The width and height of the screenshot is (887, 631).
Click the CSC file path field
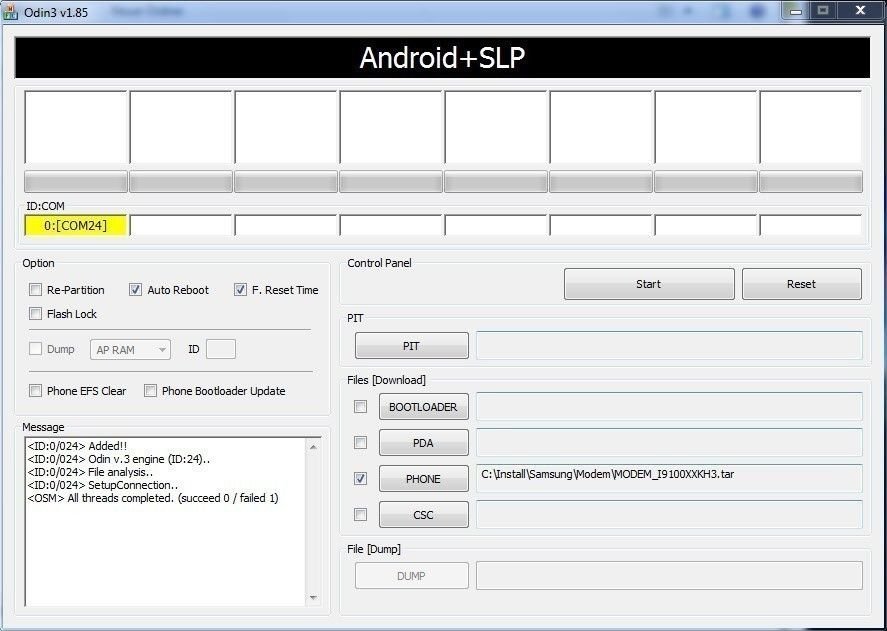click(669, 514)
